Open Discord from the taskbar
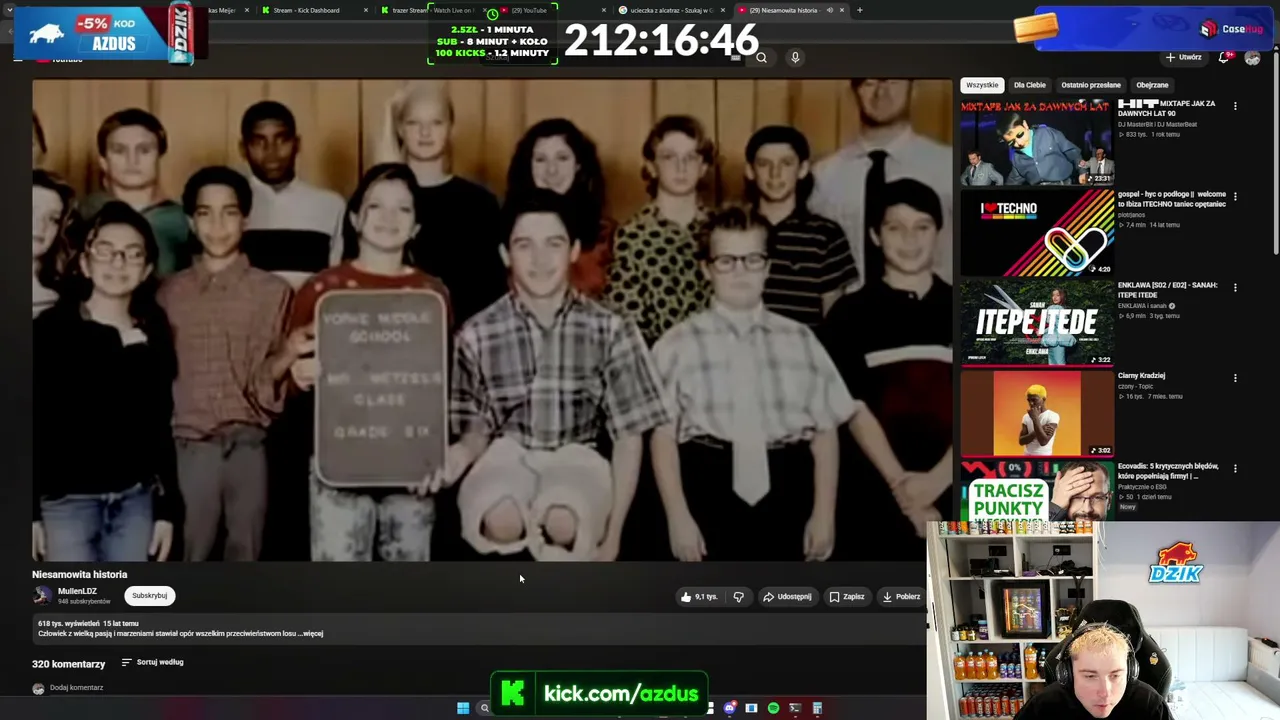 pos(730,708)
